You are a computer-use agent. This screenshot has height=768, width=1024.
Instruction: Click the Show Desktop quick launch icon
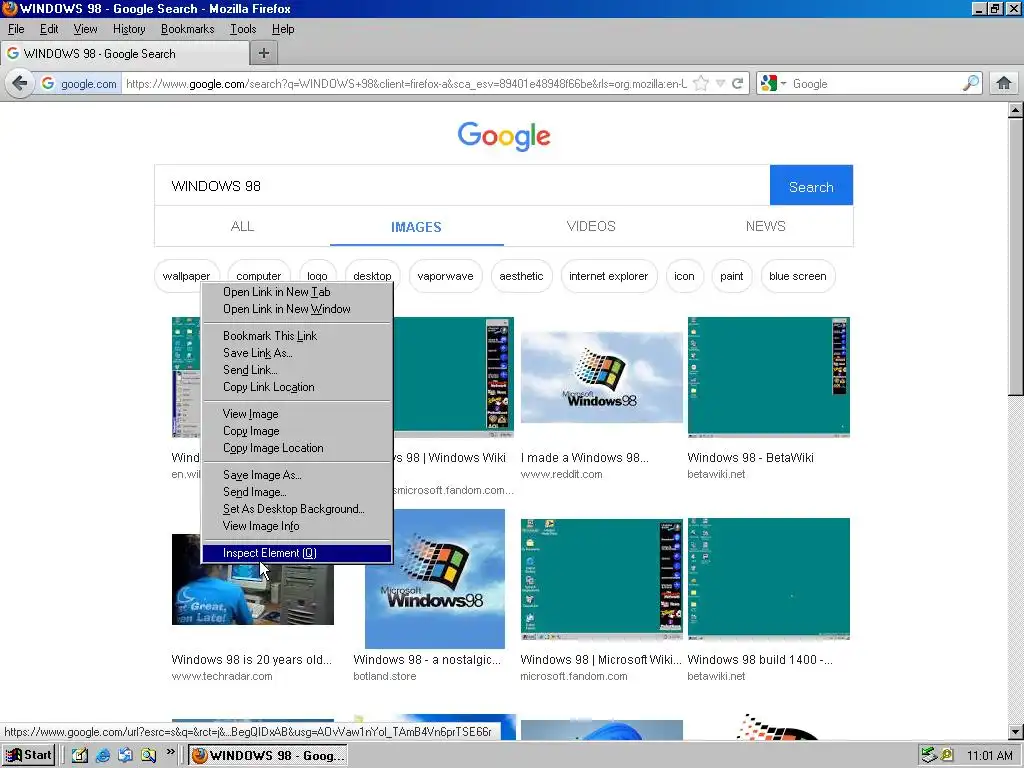click(80, 756)
